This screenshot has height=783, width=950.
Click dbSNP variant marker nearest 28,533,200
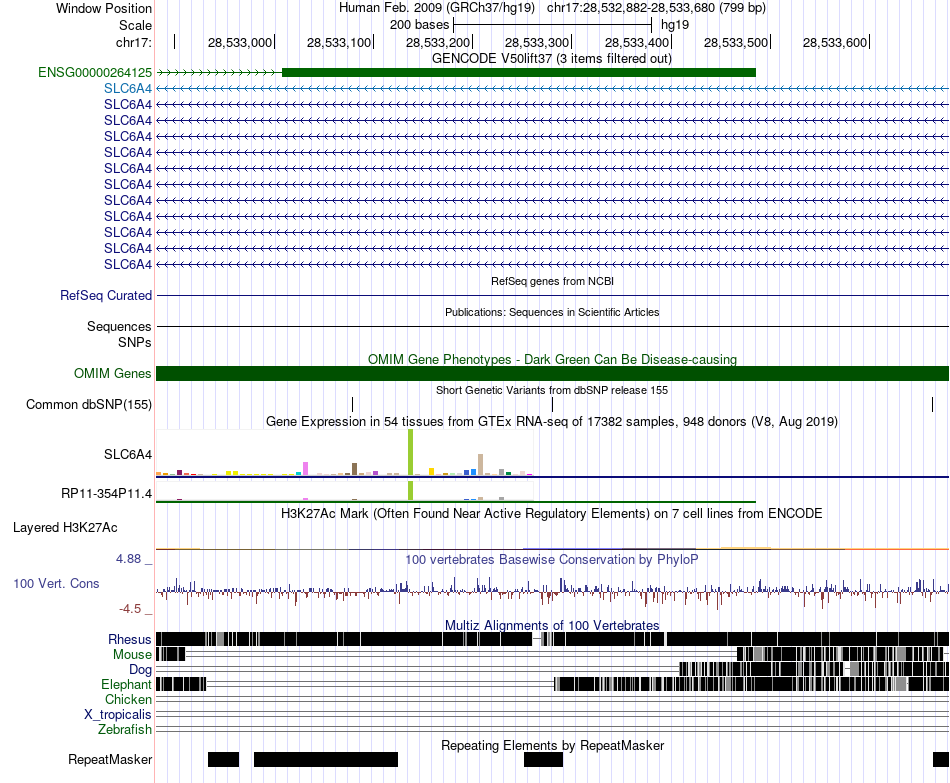[353, 404]
